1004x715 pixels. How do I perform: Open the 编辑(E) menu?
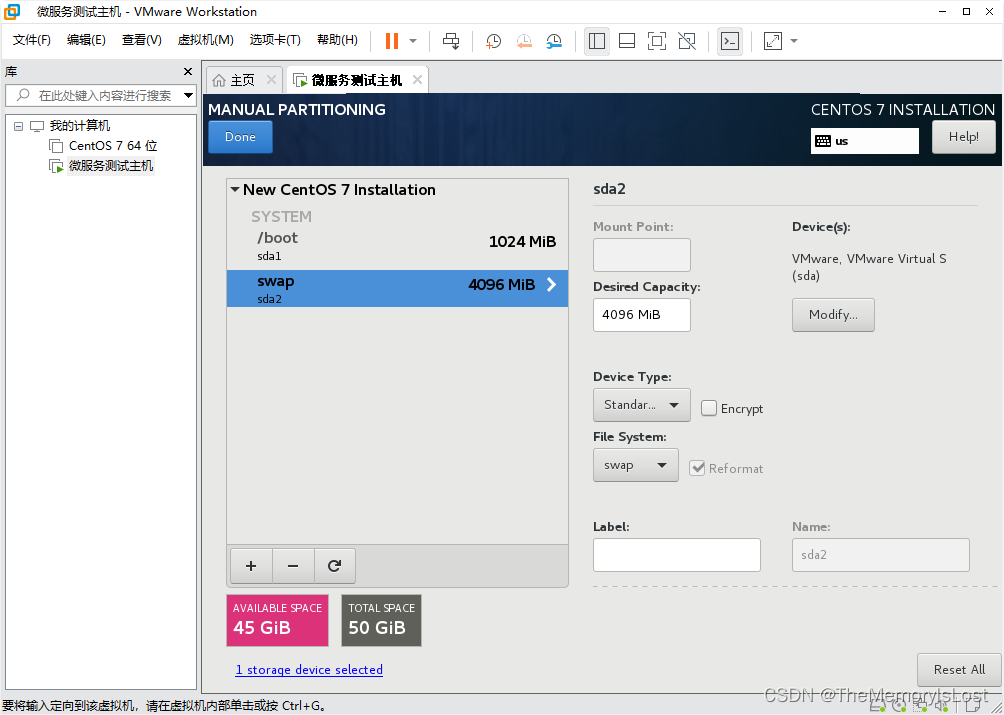86,40
